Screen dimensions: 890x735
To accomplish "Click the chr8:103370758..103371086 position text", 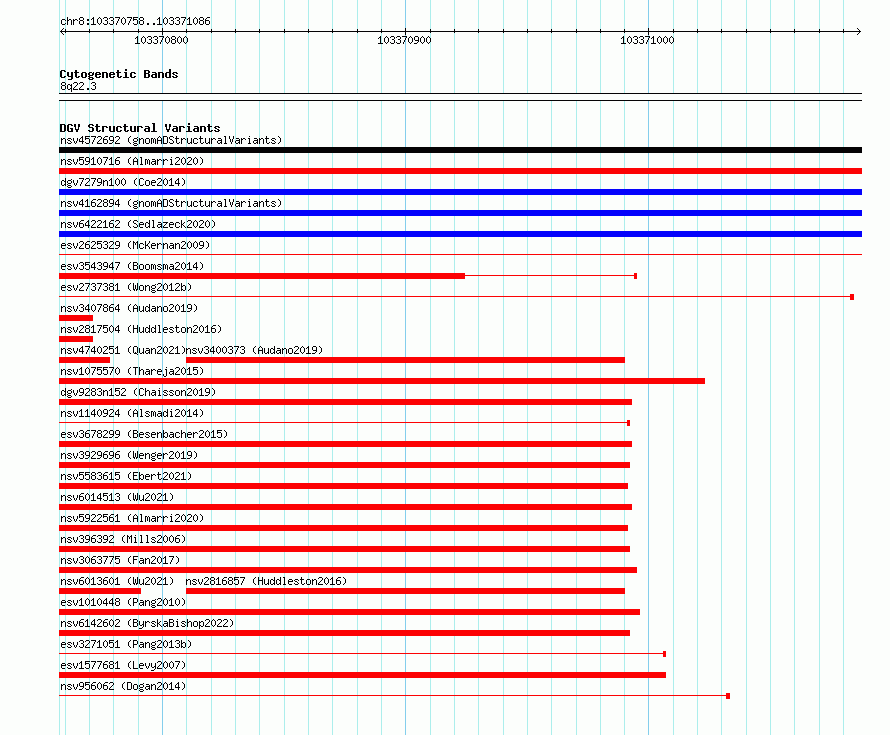I will (135, 21).
